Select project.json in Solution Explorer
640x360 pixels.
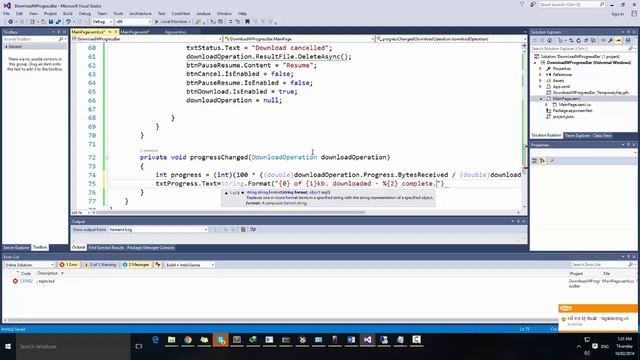pyautogui.click(x=562, y=117)
